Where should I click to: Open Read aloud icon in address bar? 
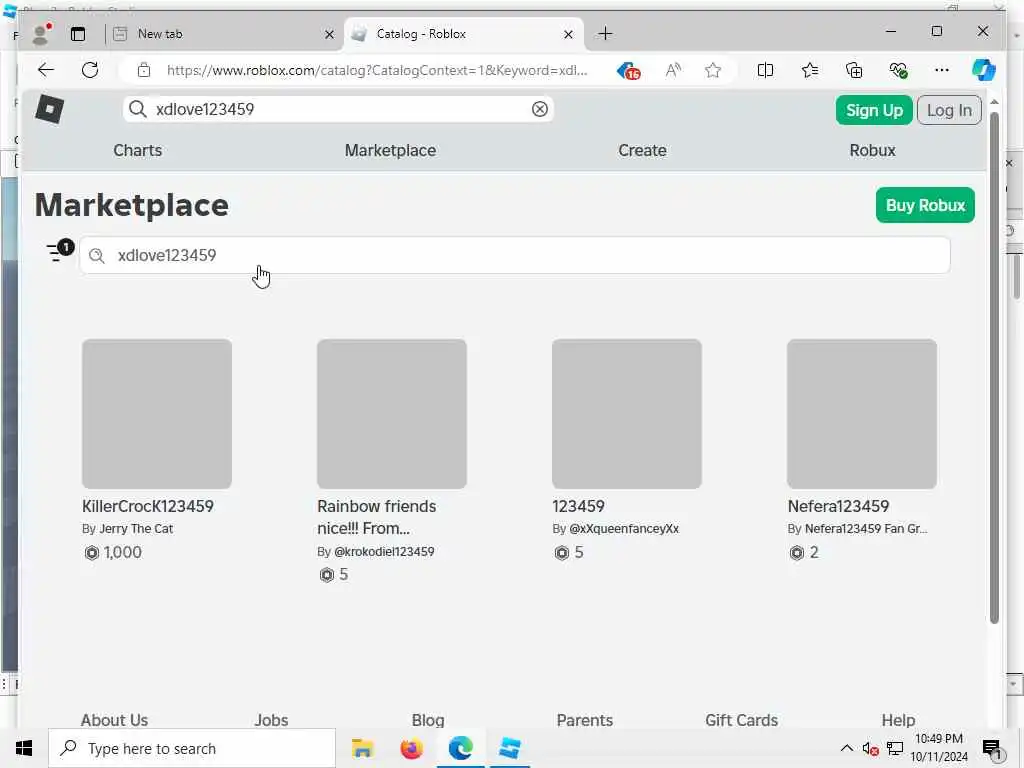click(x=673, y=70)
